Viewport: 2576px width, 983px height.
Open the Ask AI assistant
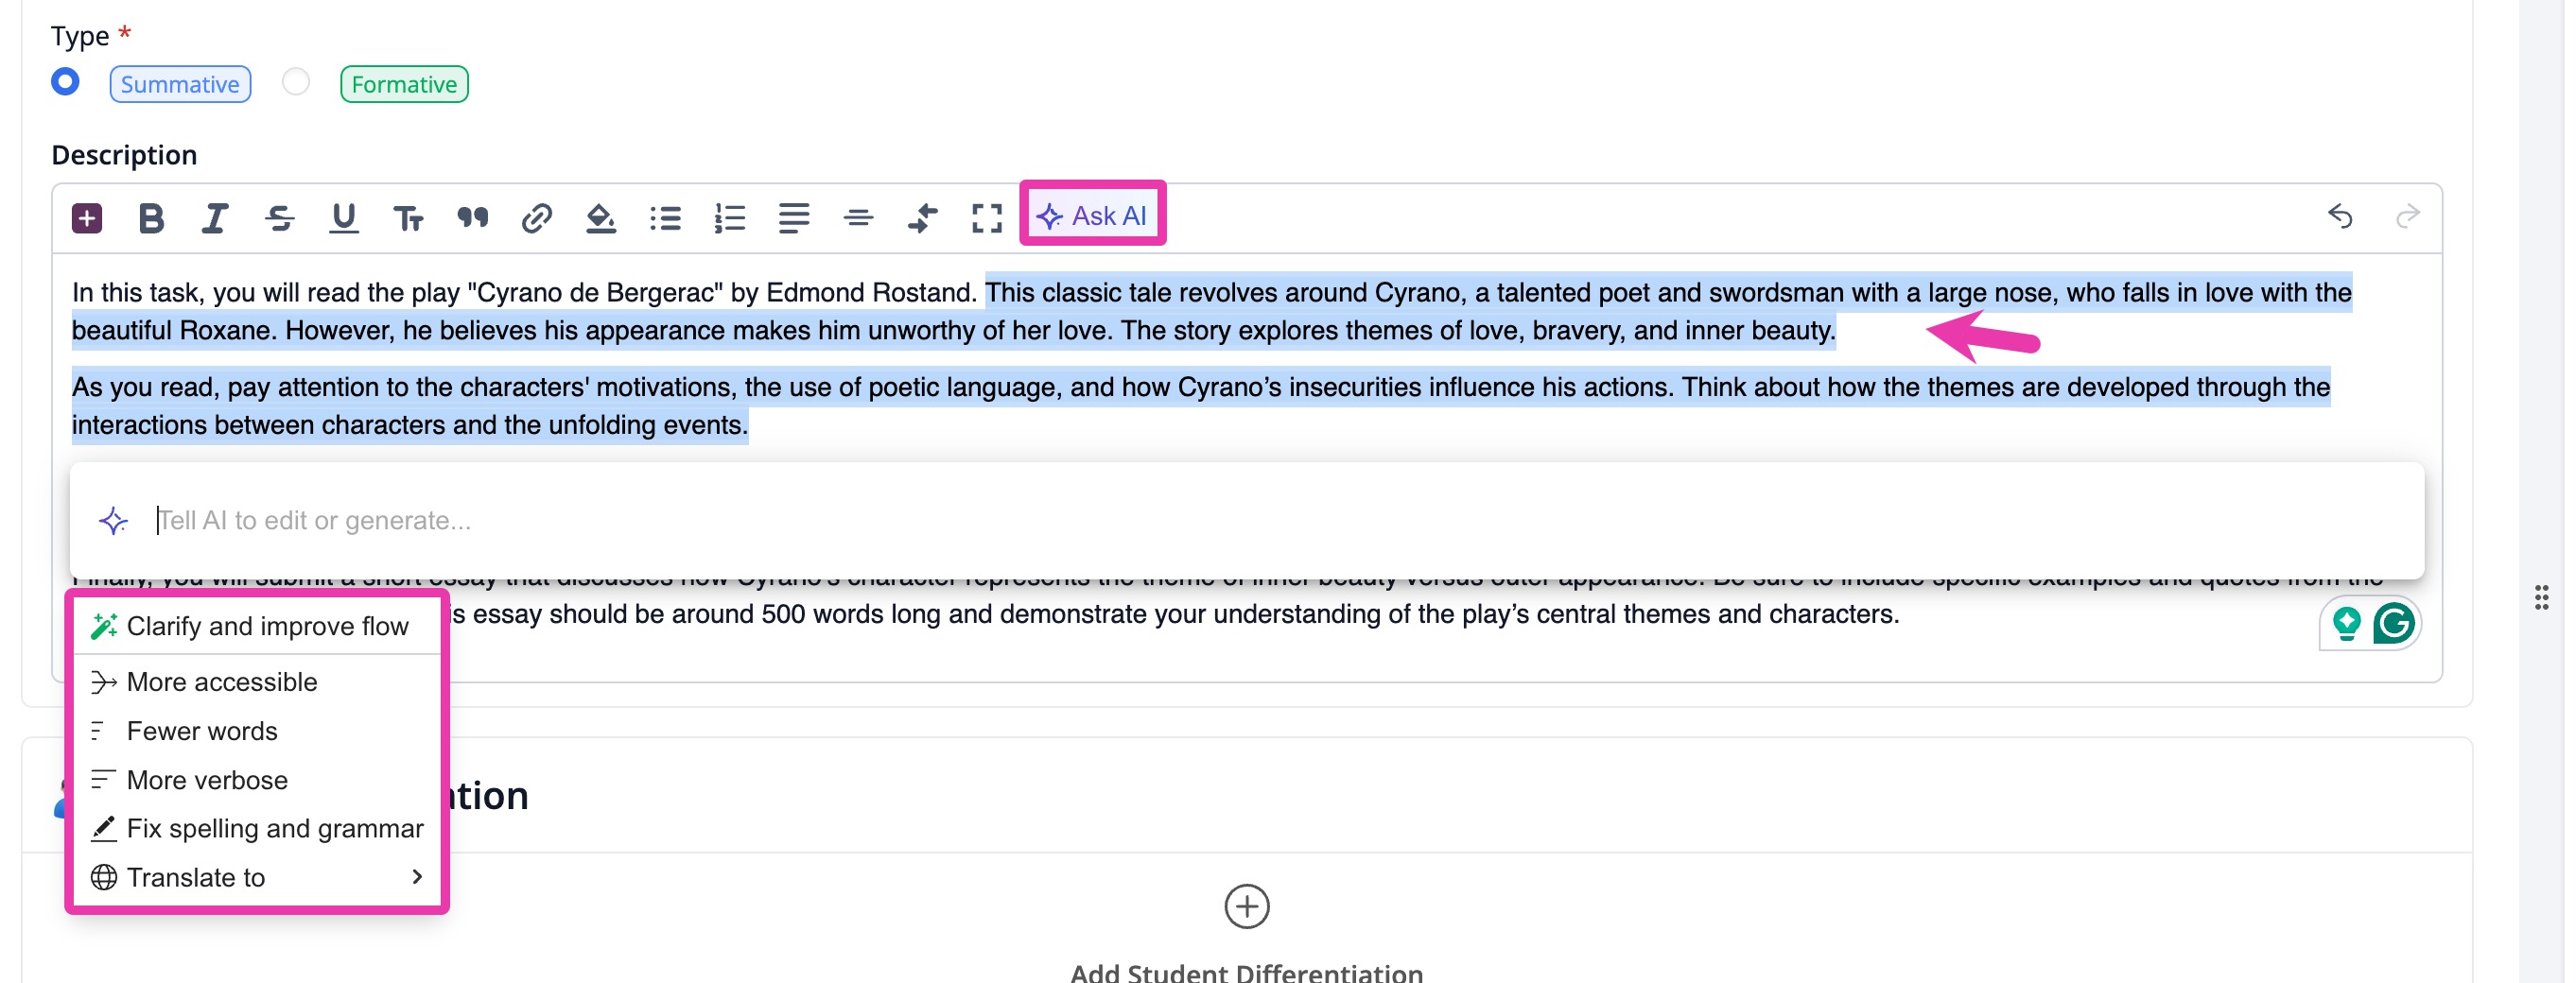1093,214
